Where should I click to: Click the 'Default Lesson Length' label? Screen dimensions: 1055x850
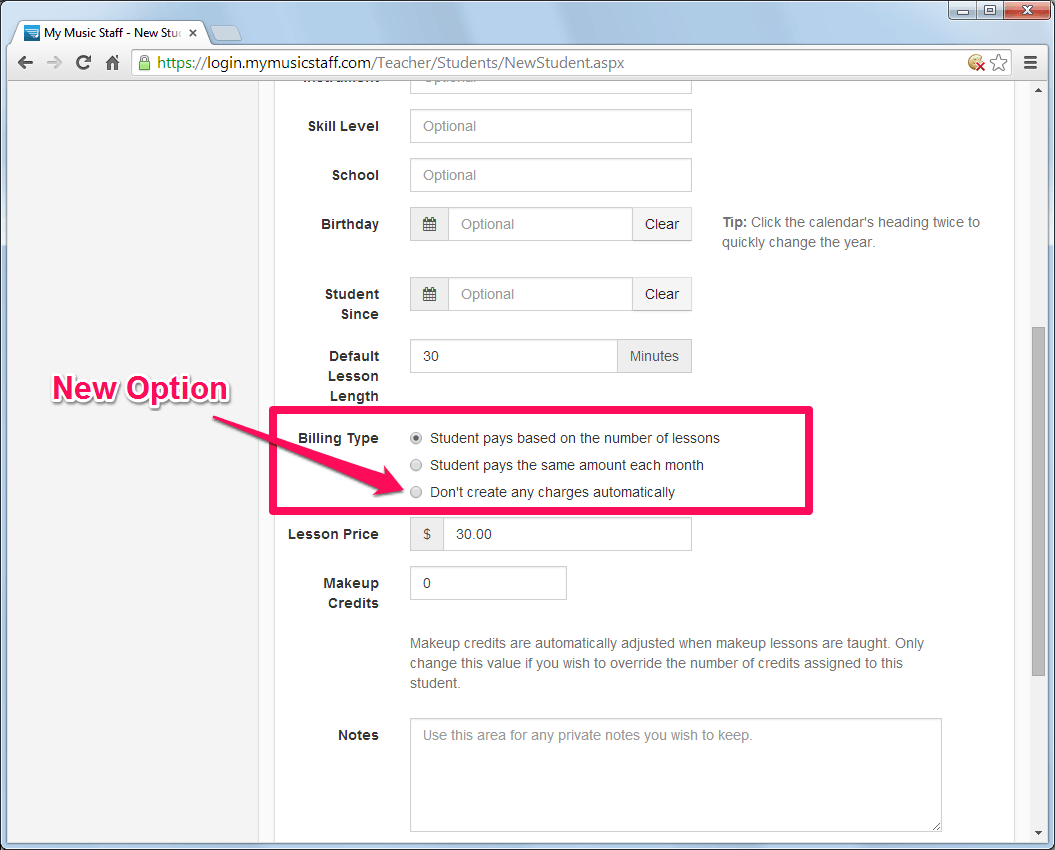pos(354,376)
